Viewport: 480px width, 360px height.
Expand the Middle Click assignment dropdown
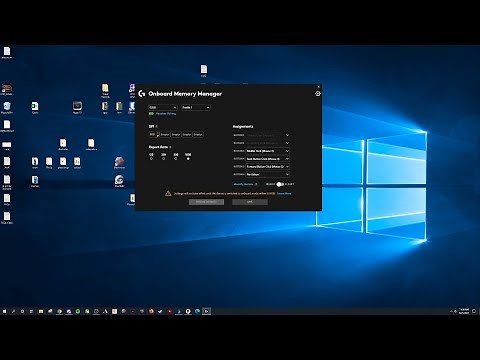pyautogui.click(x=268, y=151)
